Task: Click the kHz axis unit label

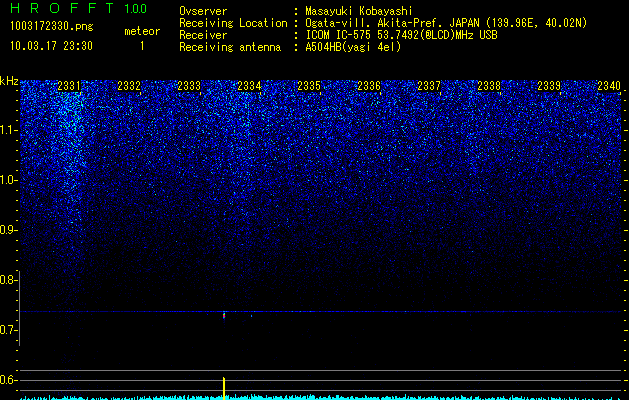Action: 9,81
